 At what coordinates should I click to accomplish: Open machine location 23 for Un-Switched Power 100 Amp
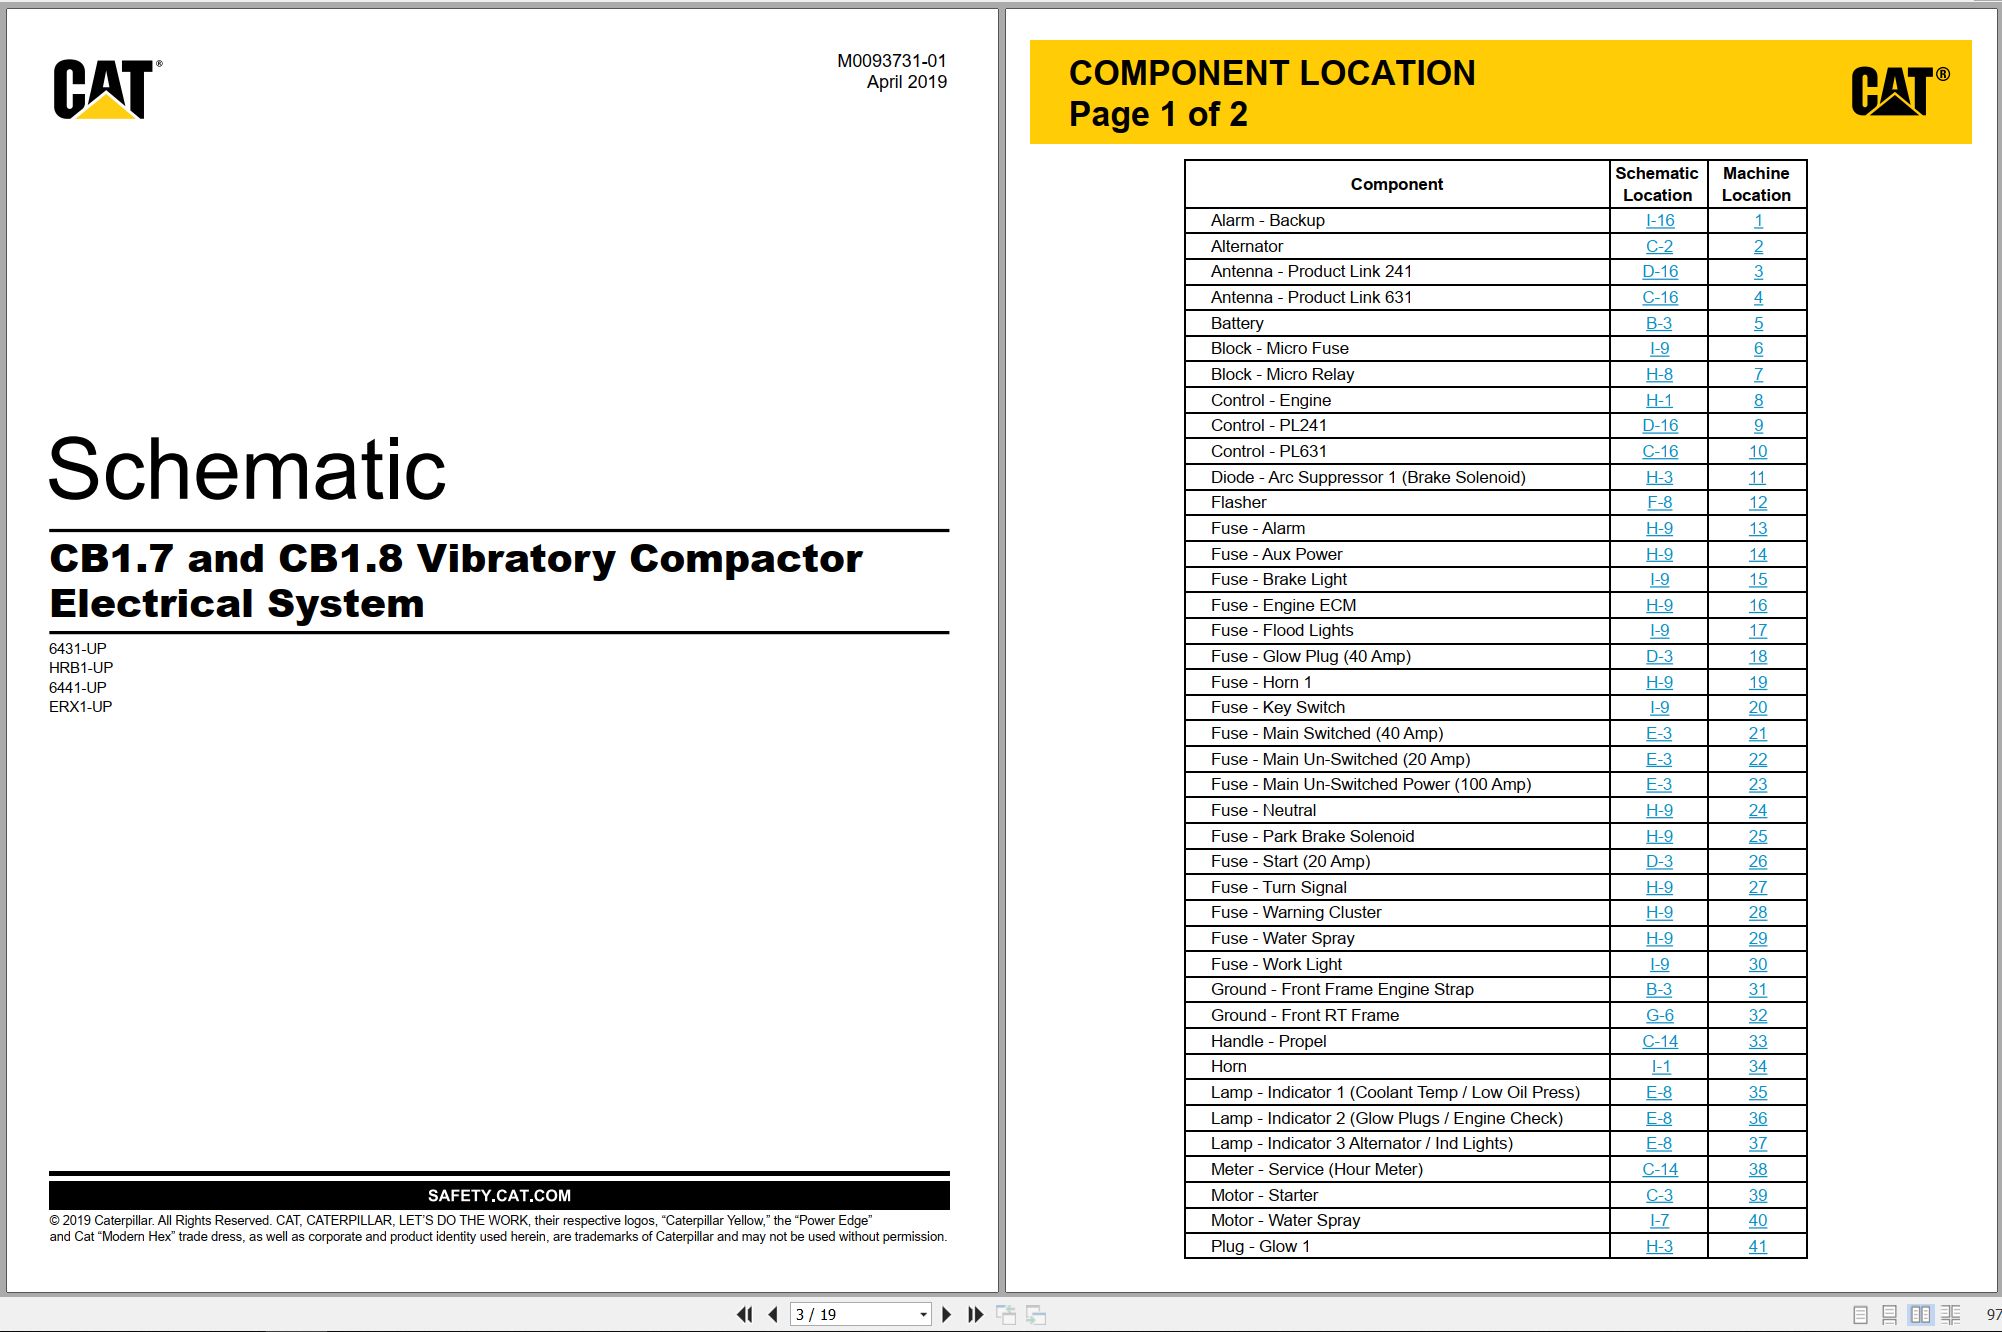(x=1758, y=784)
